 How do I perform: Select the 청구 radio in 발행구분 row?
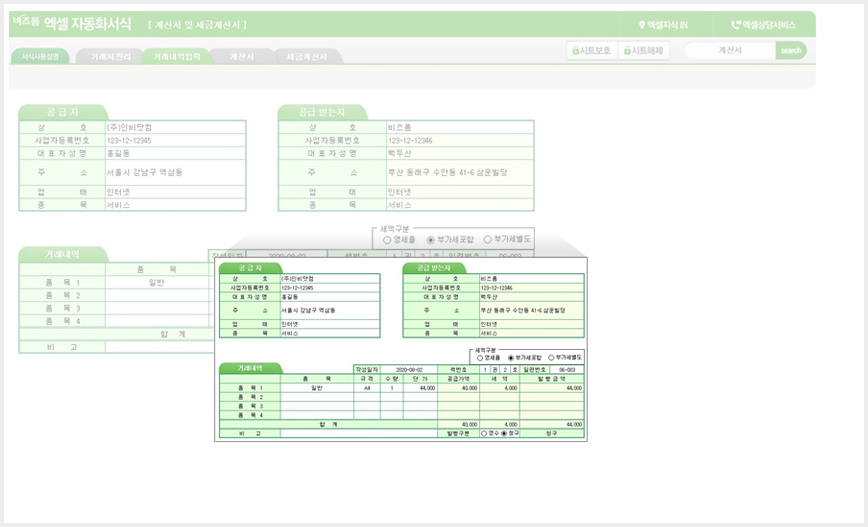pyautogui.click(x=504, y=433)
